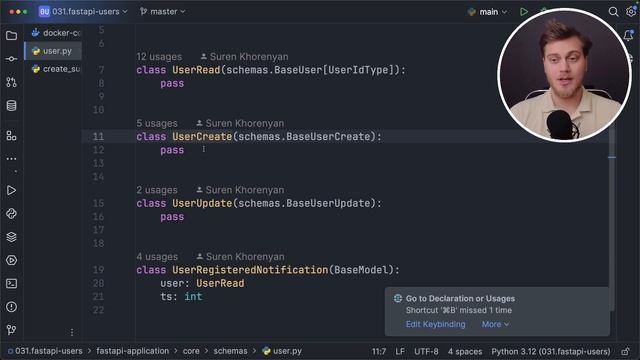The width and height of the screenshot is (640, 360).
Task: Click 12 usages hint above UserRead
Action: tap(159, 57)
